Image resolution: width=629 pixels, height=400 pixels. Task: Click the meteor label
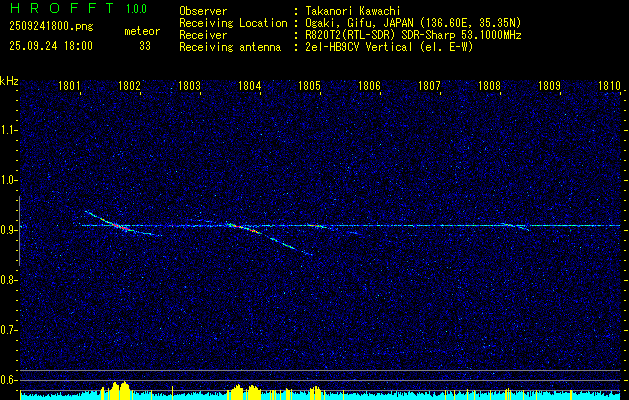click(142, 31)
